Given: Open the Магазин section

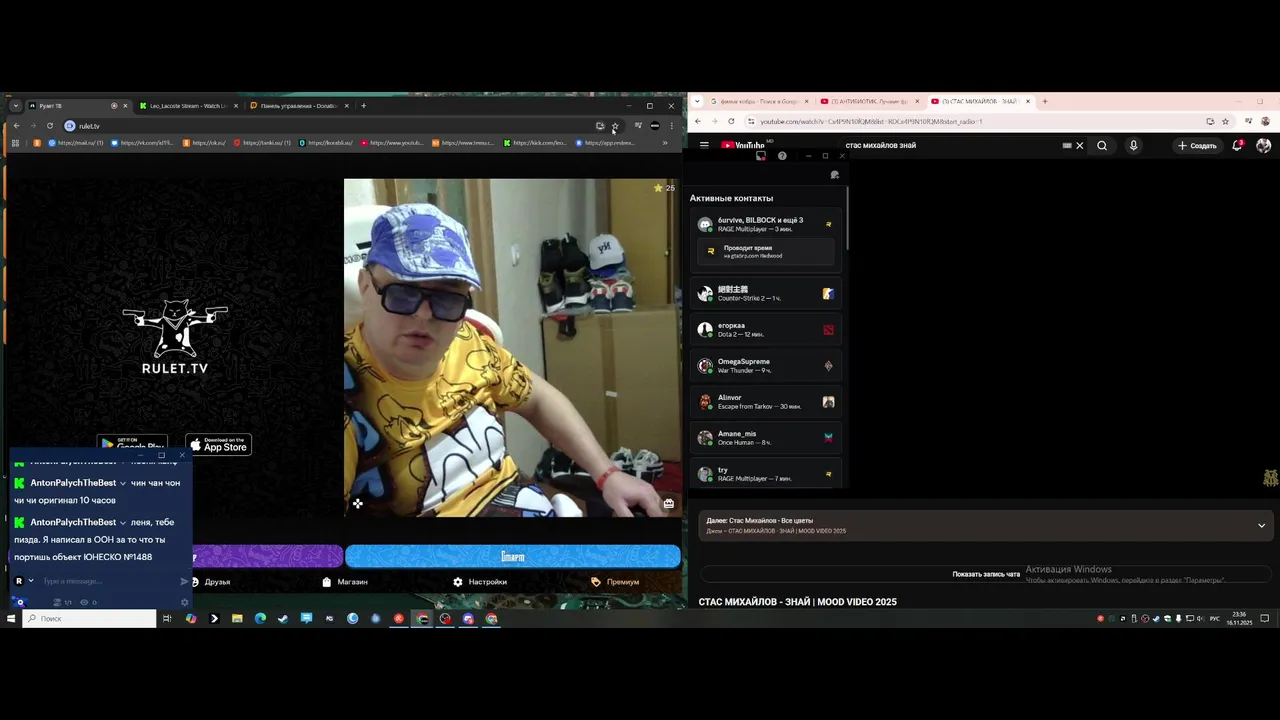Looking at the screenshot, I should coord(345,582).
